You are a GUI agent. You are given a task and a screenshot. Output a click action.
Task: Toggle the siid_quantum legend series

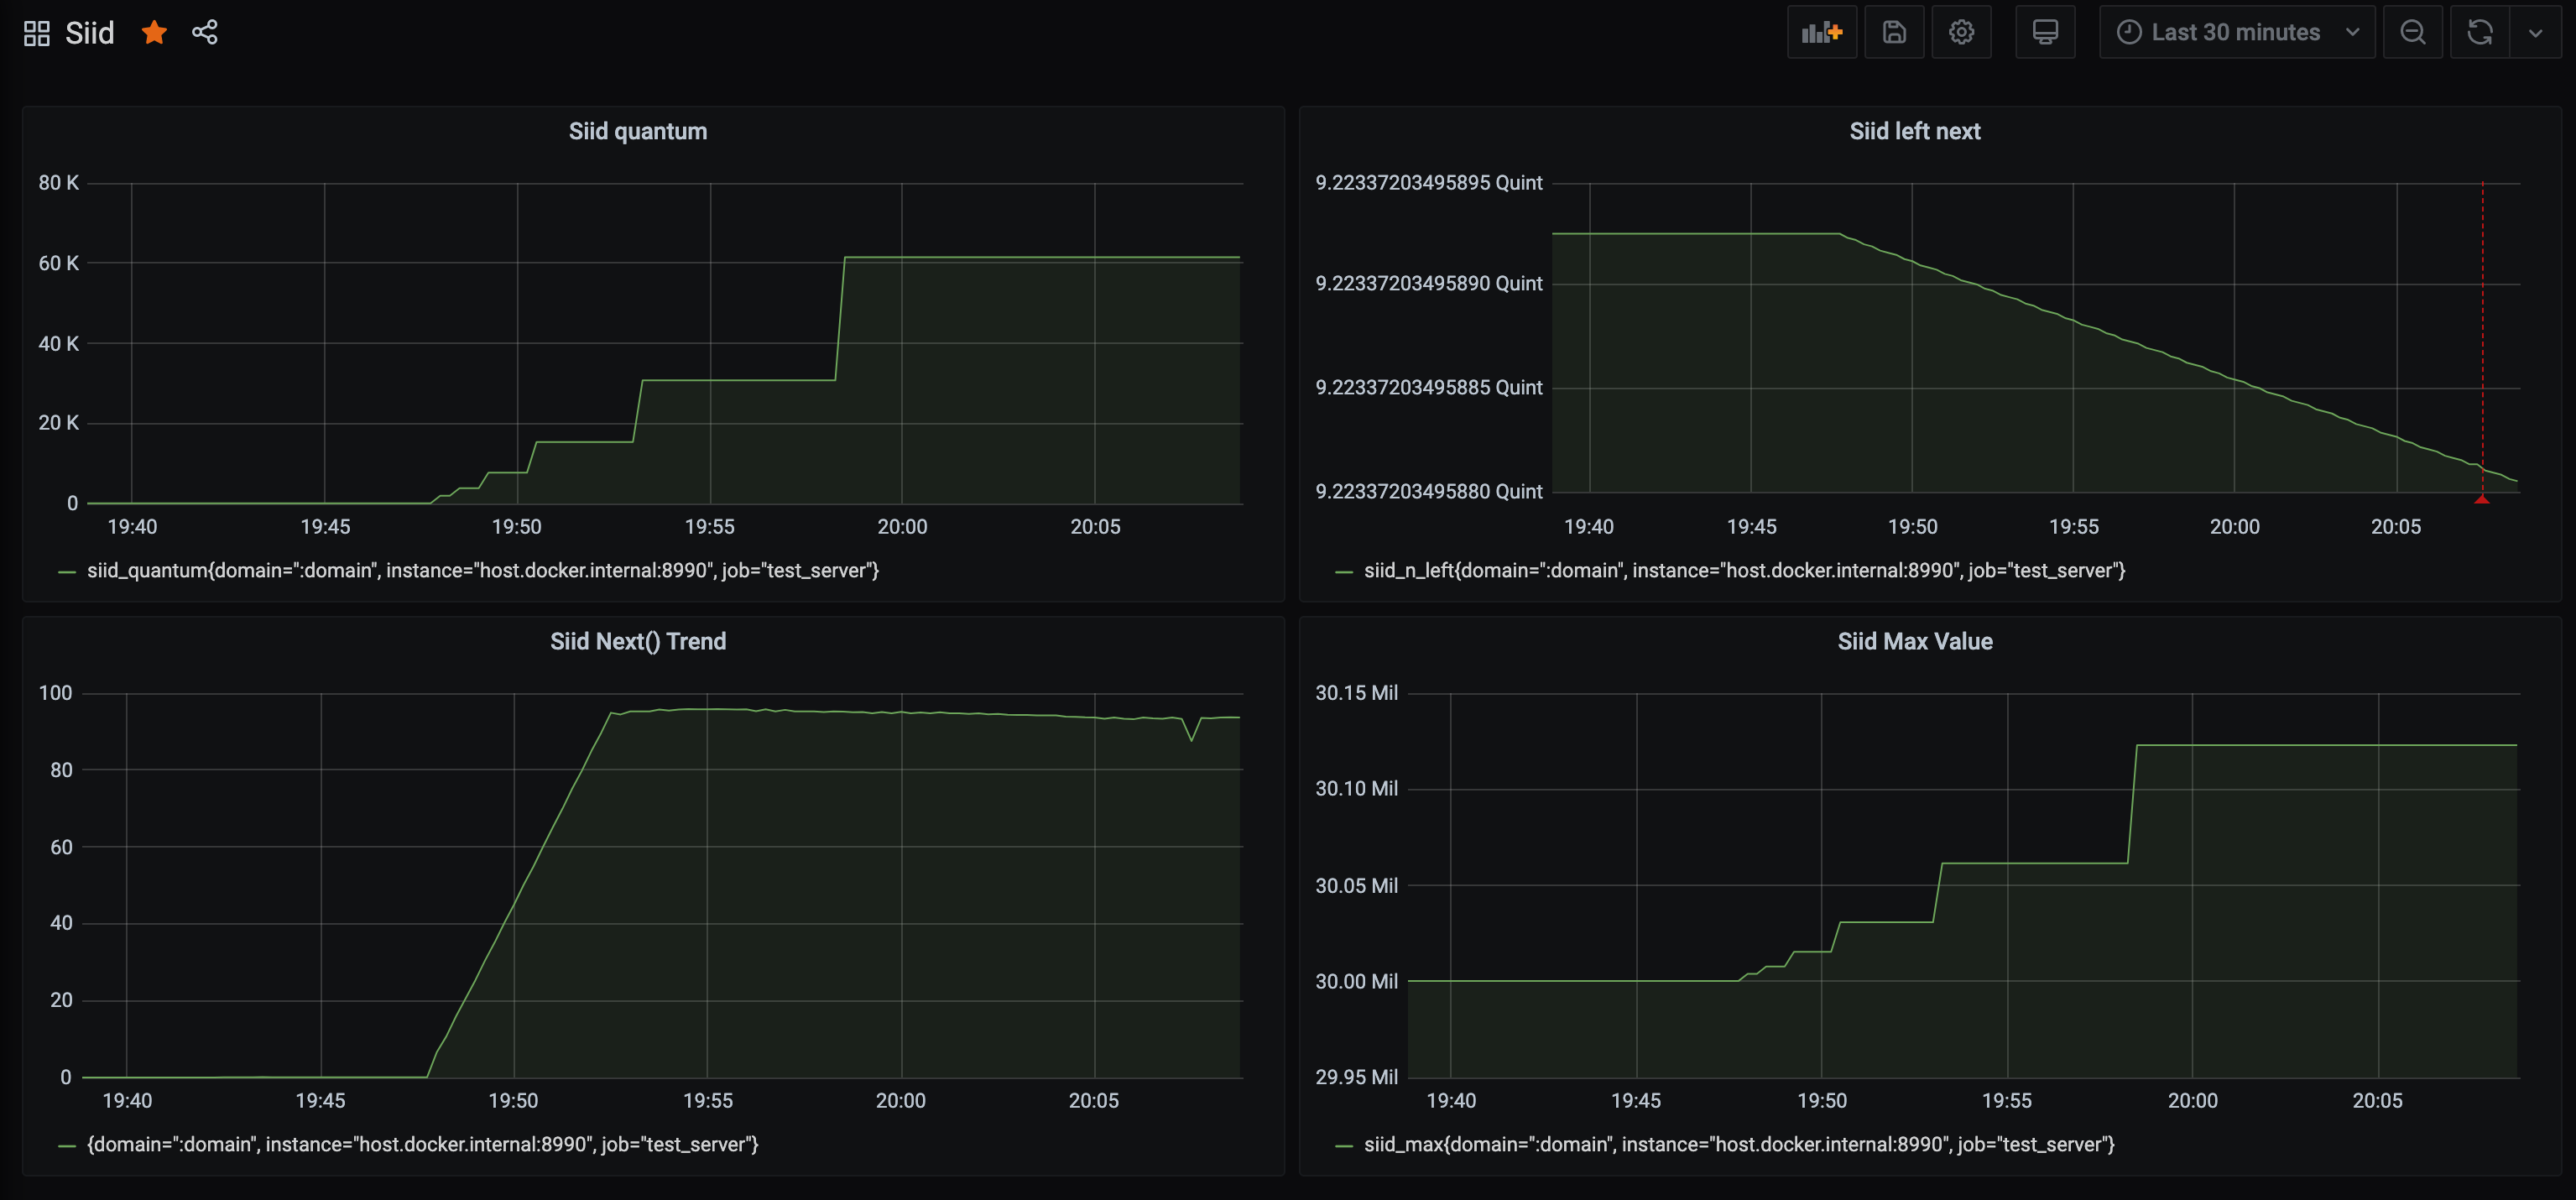(482, 571)
